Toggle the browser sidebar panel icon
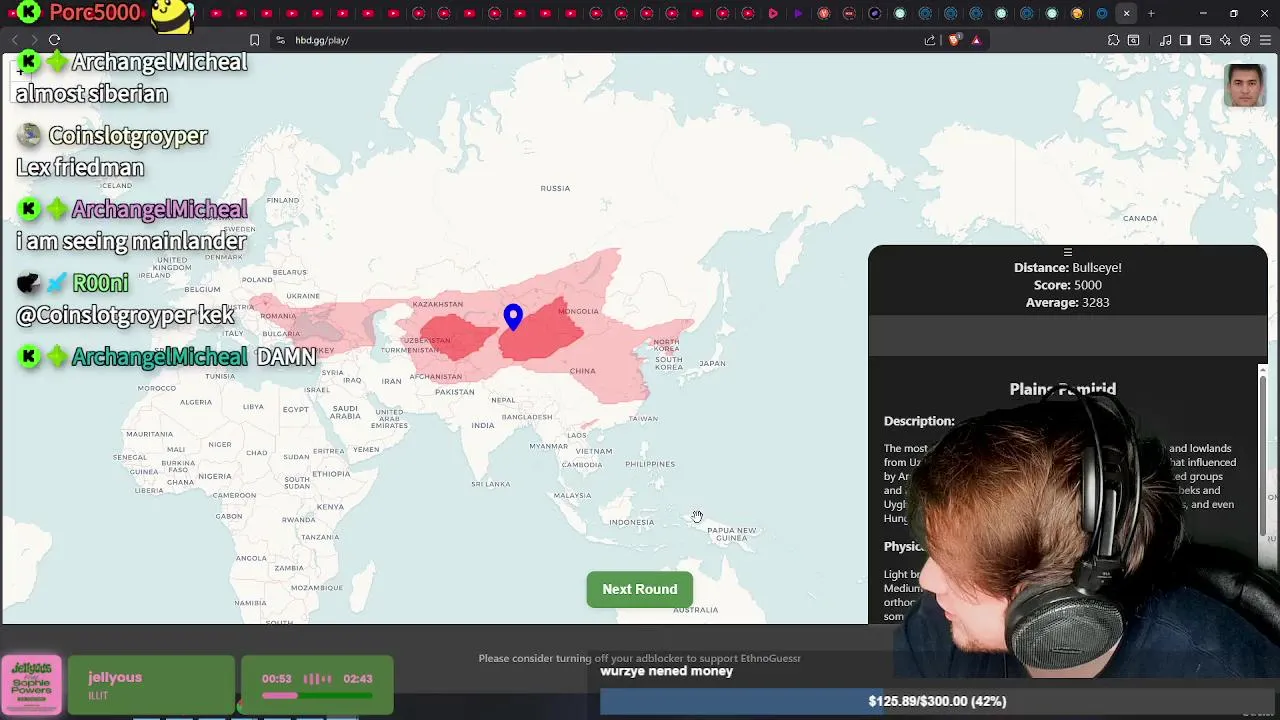This screenshot has height=720, width=1280. [1185, 40]
